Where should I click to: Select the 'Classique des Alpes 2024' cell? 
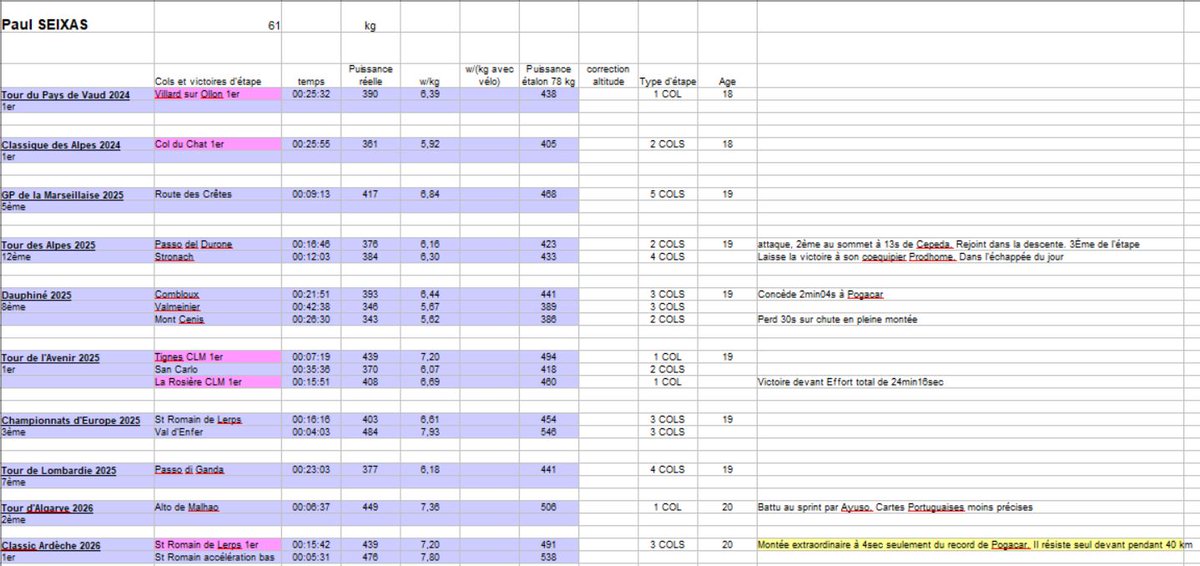click(77, 145)
